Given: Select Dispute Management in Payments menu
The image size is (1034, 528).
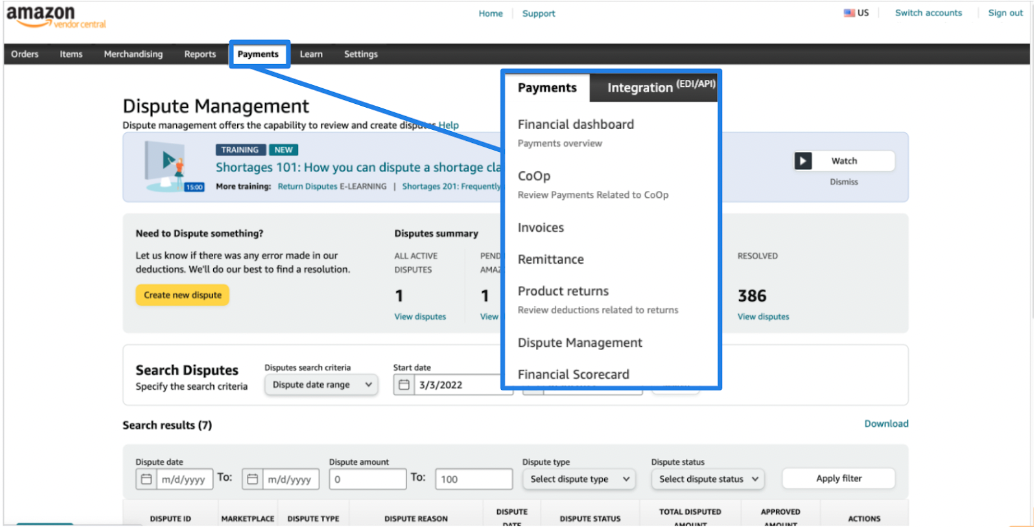Looking at the screenshot, I should 580,343.
